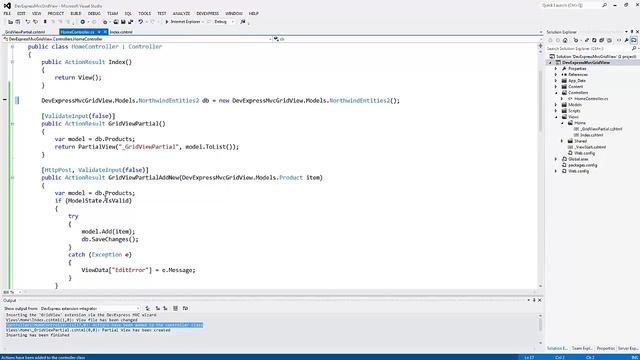Open the Debug configuration dropdown
The height and width of the screenshot is (360, 640).
(x=233, y=22)
